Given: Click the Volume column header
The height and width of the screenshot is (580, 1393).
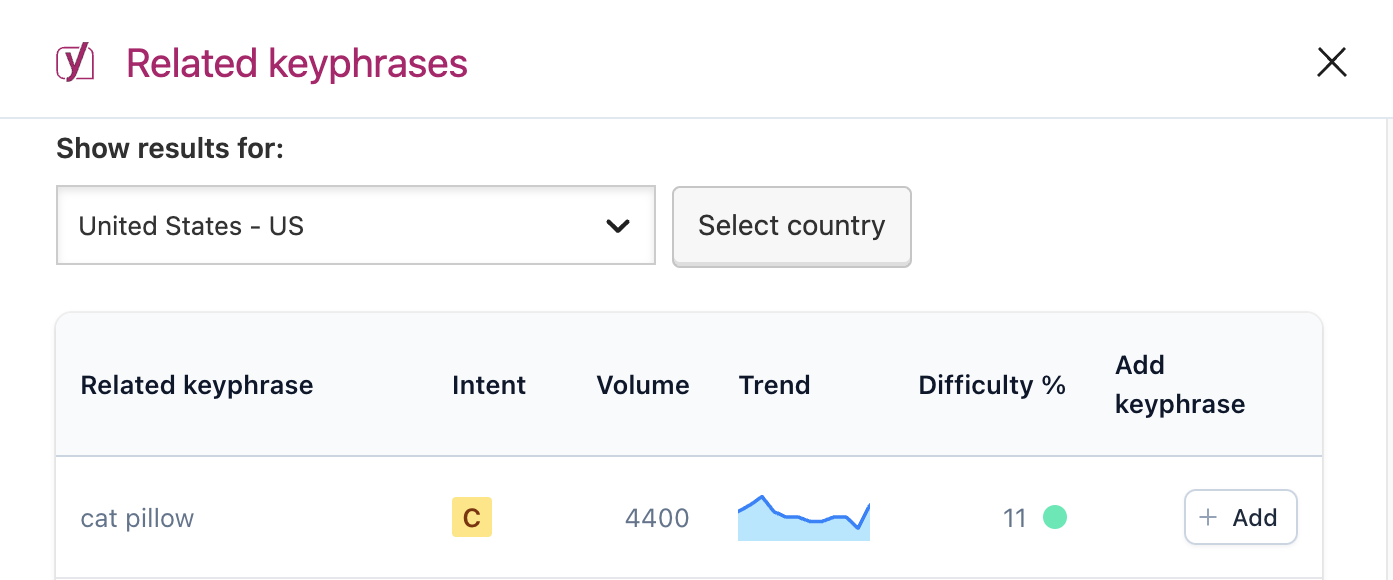Looking at the screenshot, I should pos(643,385).
